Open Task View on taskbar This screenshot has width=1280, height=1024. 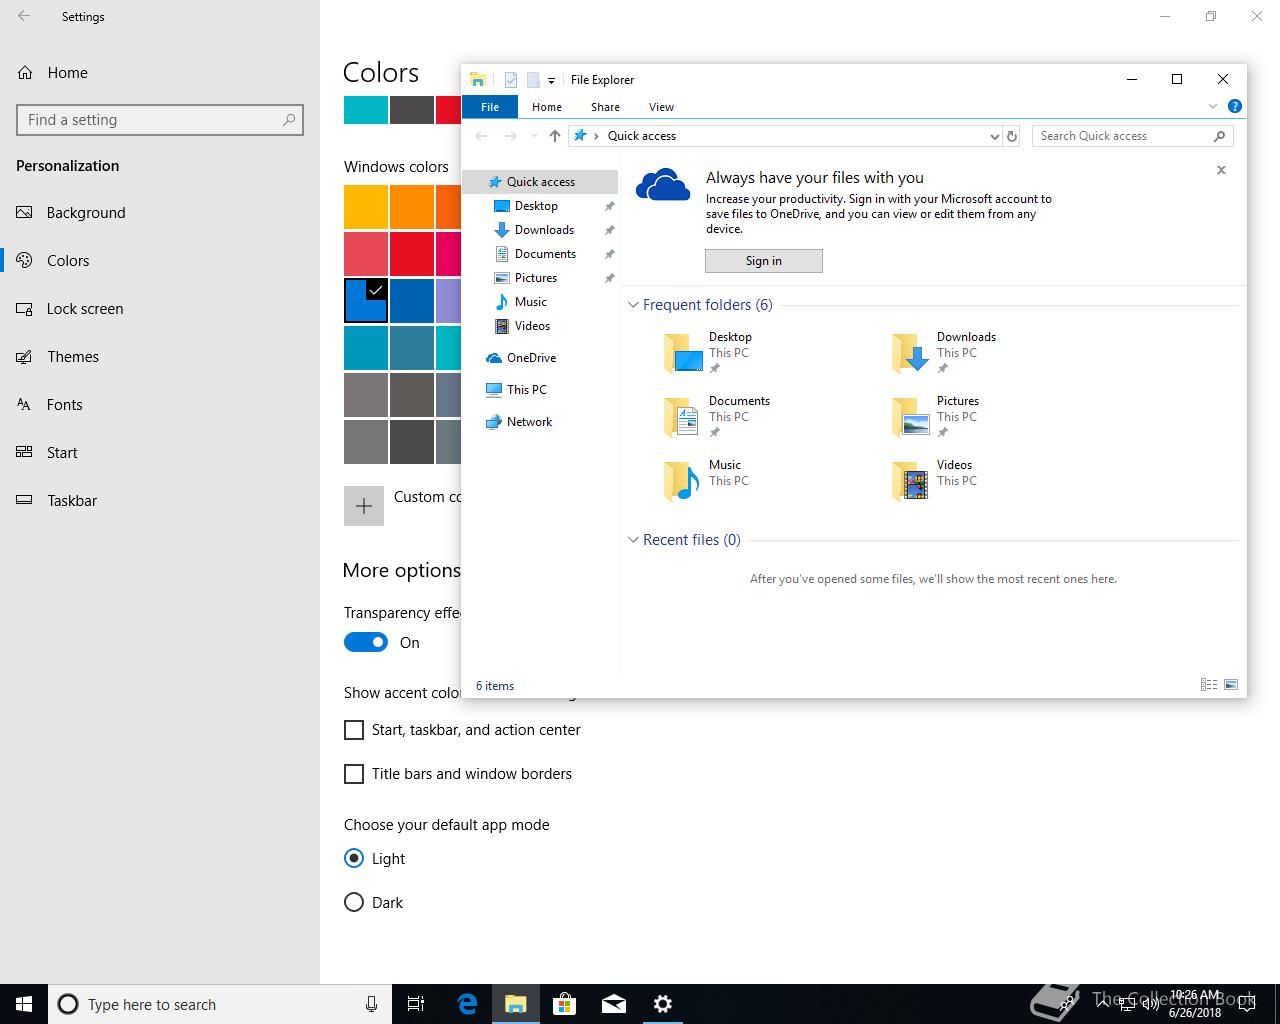[x=417, y=1004]
